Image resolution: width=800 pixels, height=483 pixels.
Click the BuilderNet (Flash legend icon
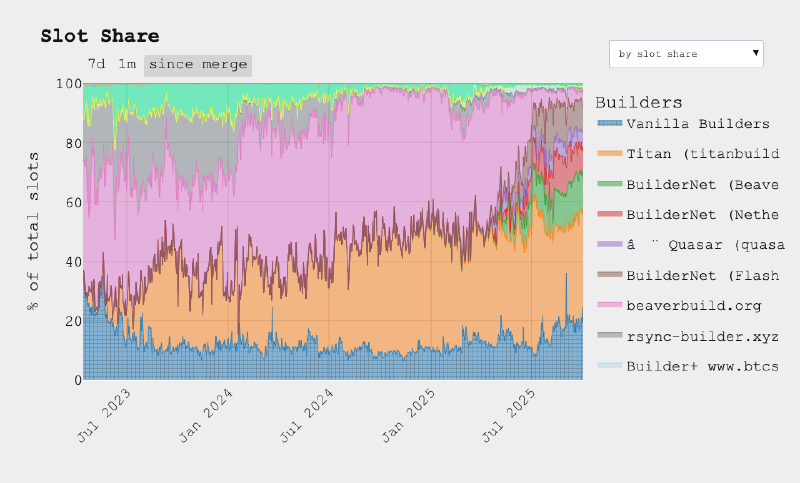(x=608, y=275)
